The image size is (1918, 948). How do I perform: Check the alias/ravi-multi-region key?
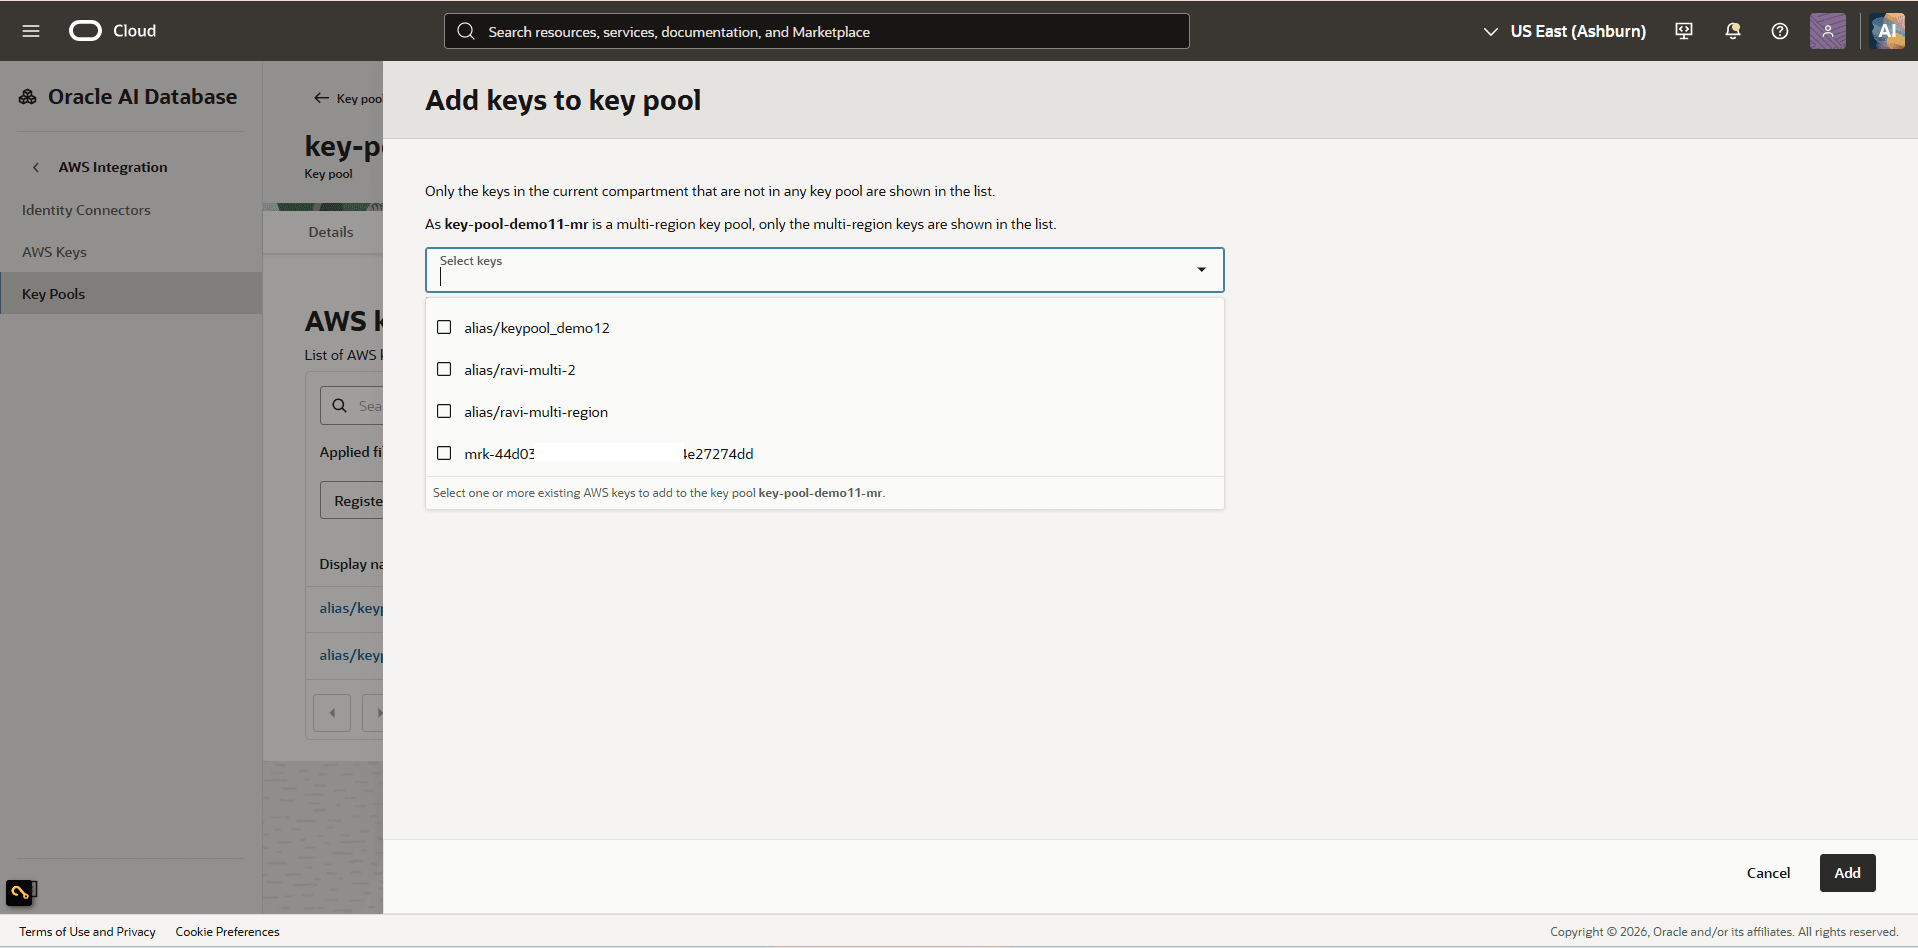pyautogui.click(x=444, y=411)
